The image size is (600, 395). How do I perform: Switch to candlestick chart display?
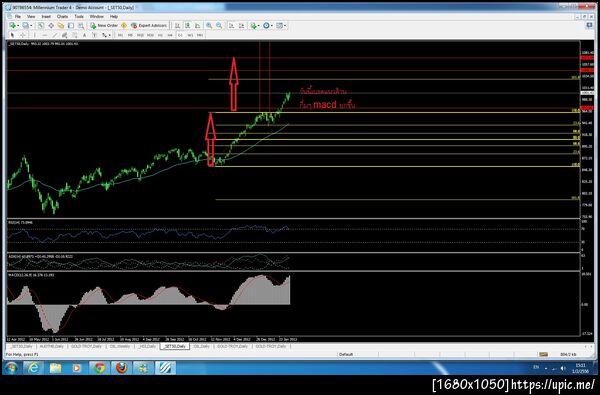[188, 26]
